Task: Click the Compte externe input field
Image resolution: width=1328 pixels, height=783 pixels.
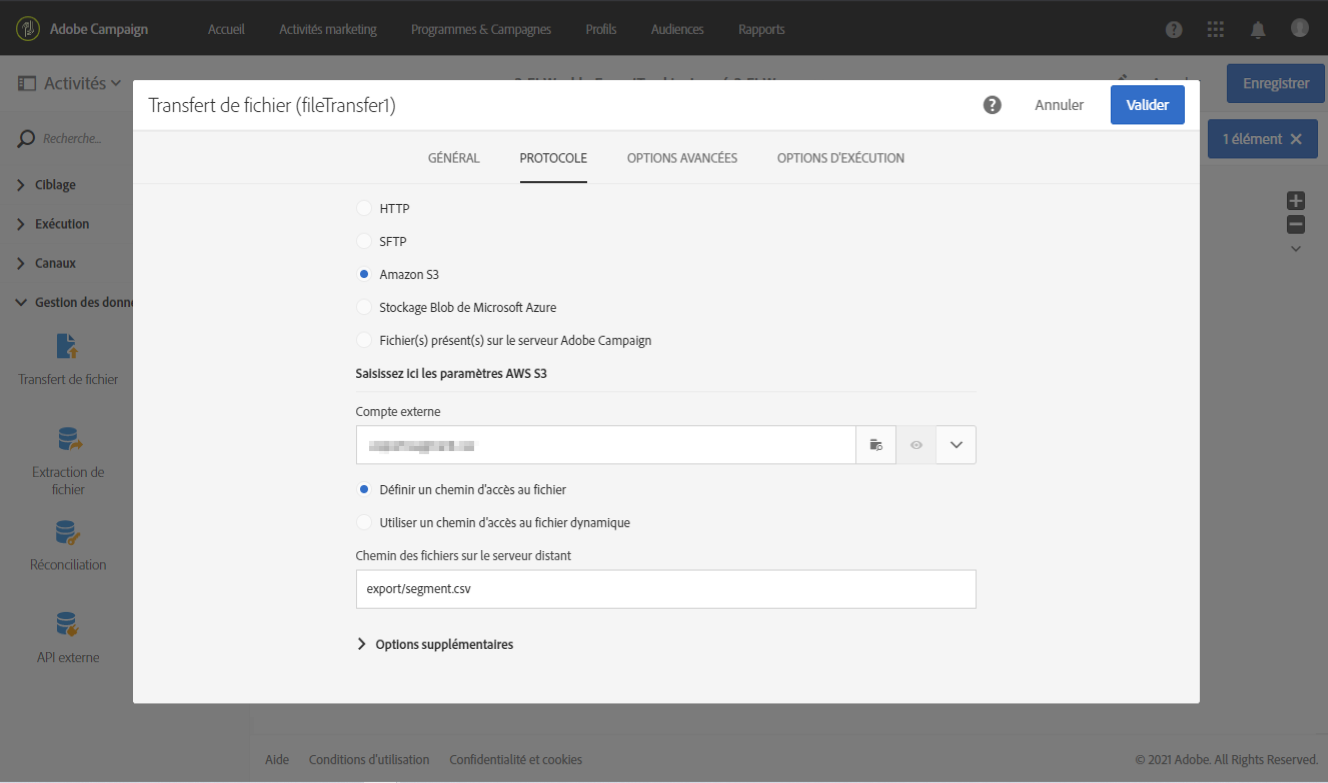Action: pos(606,445)
